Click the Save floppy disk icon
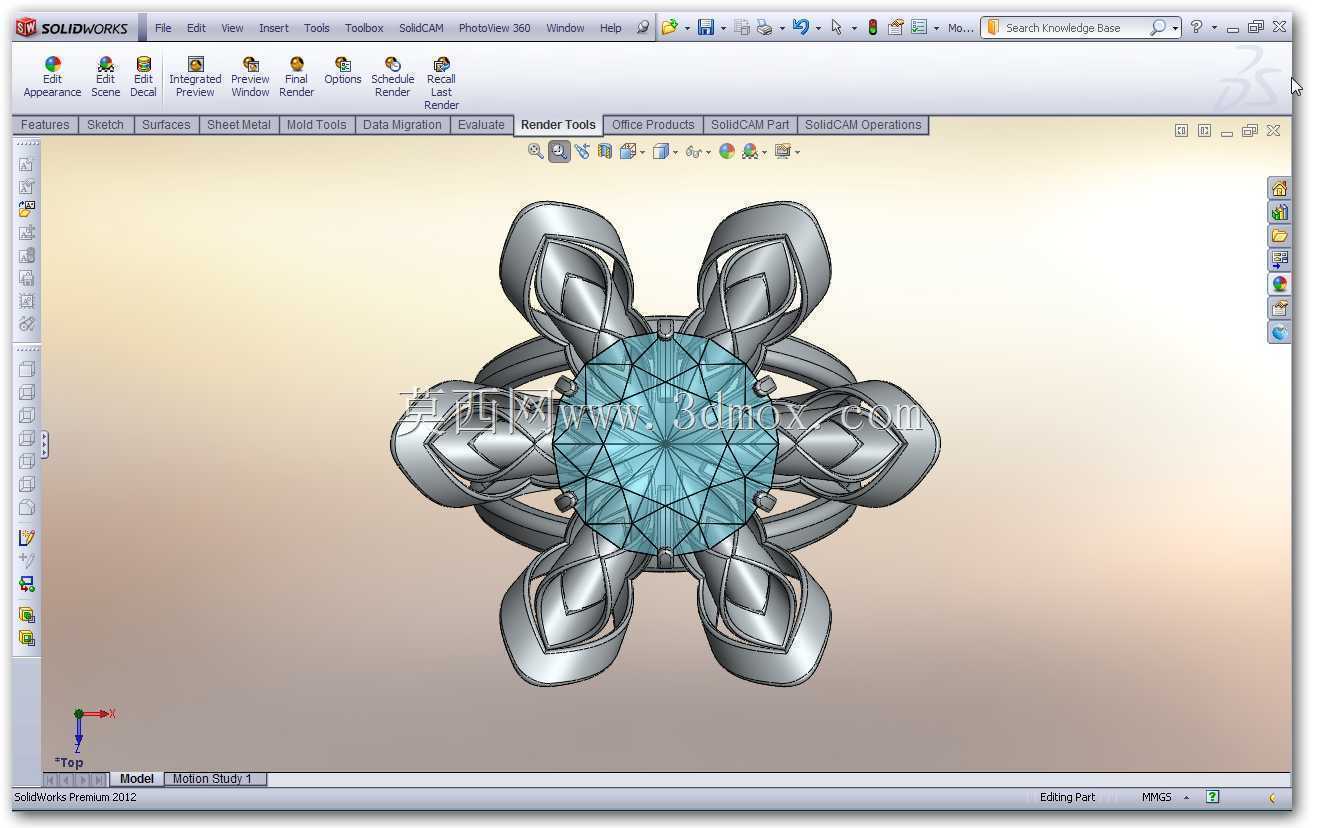 706,27
